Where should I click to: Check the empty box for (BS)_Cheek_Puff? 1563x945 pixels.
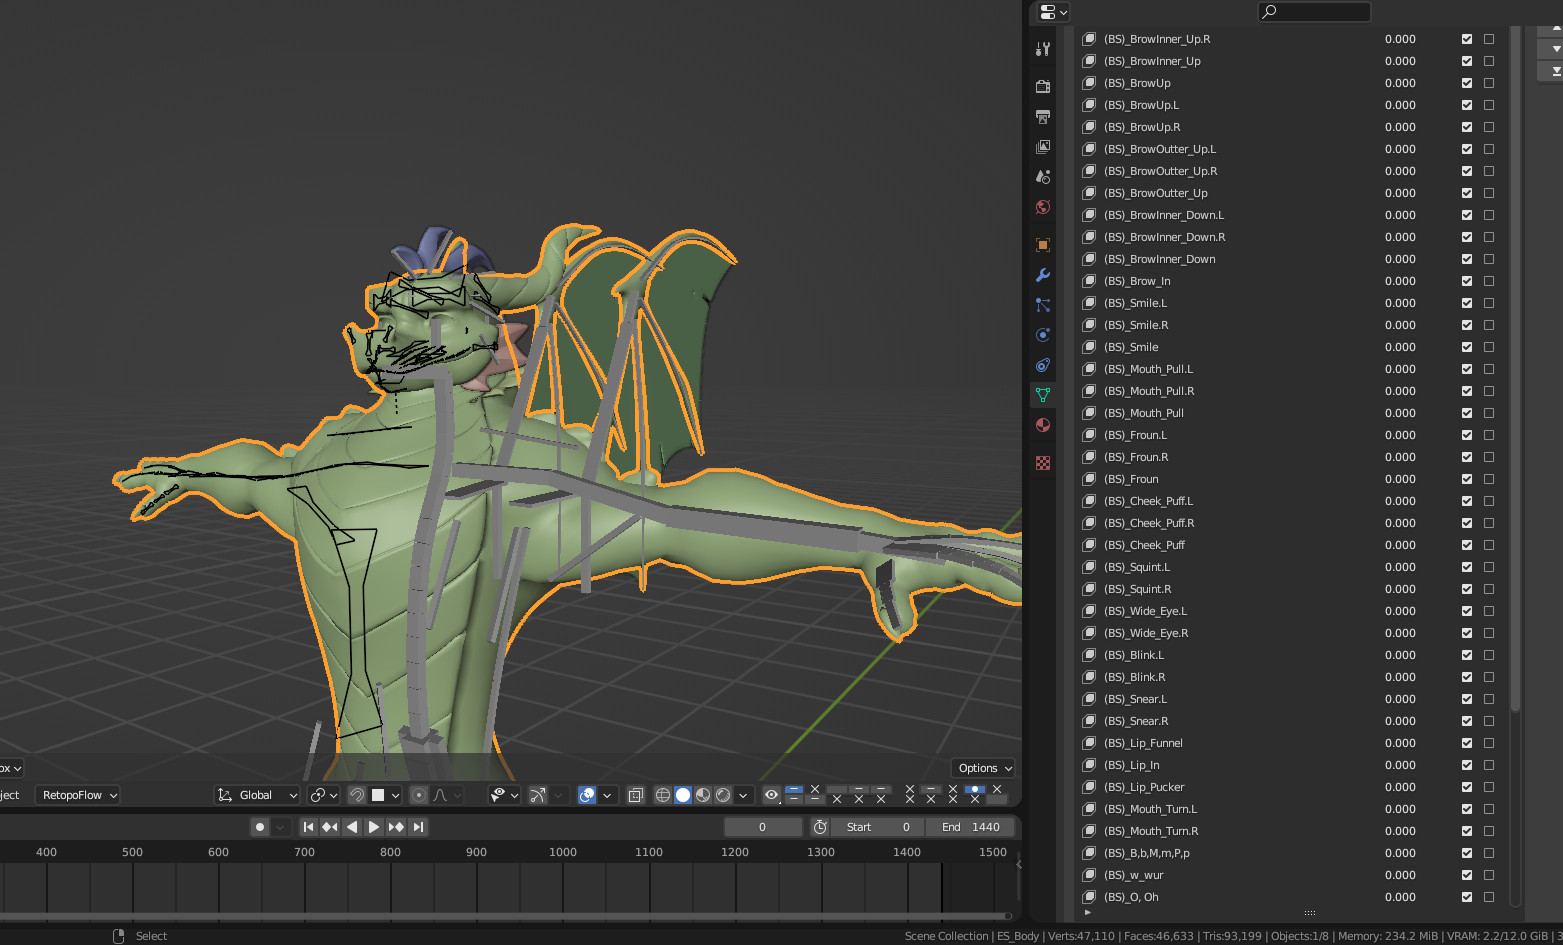point(1489,545)
